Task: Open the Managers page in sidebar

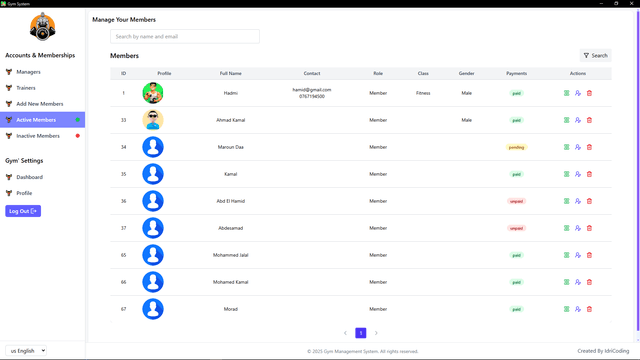Action: (42, 72)
